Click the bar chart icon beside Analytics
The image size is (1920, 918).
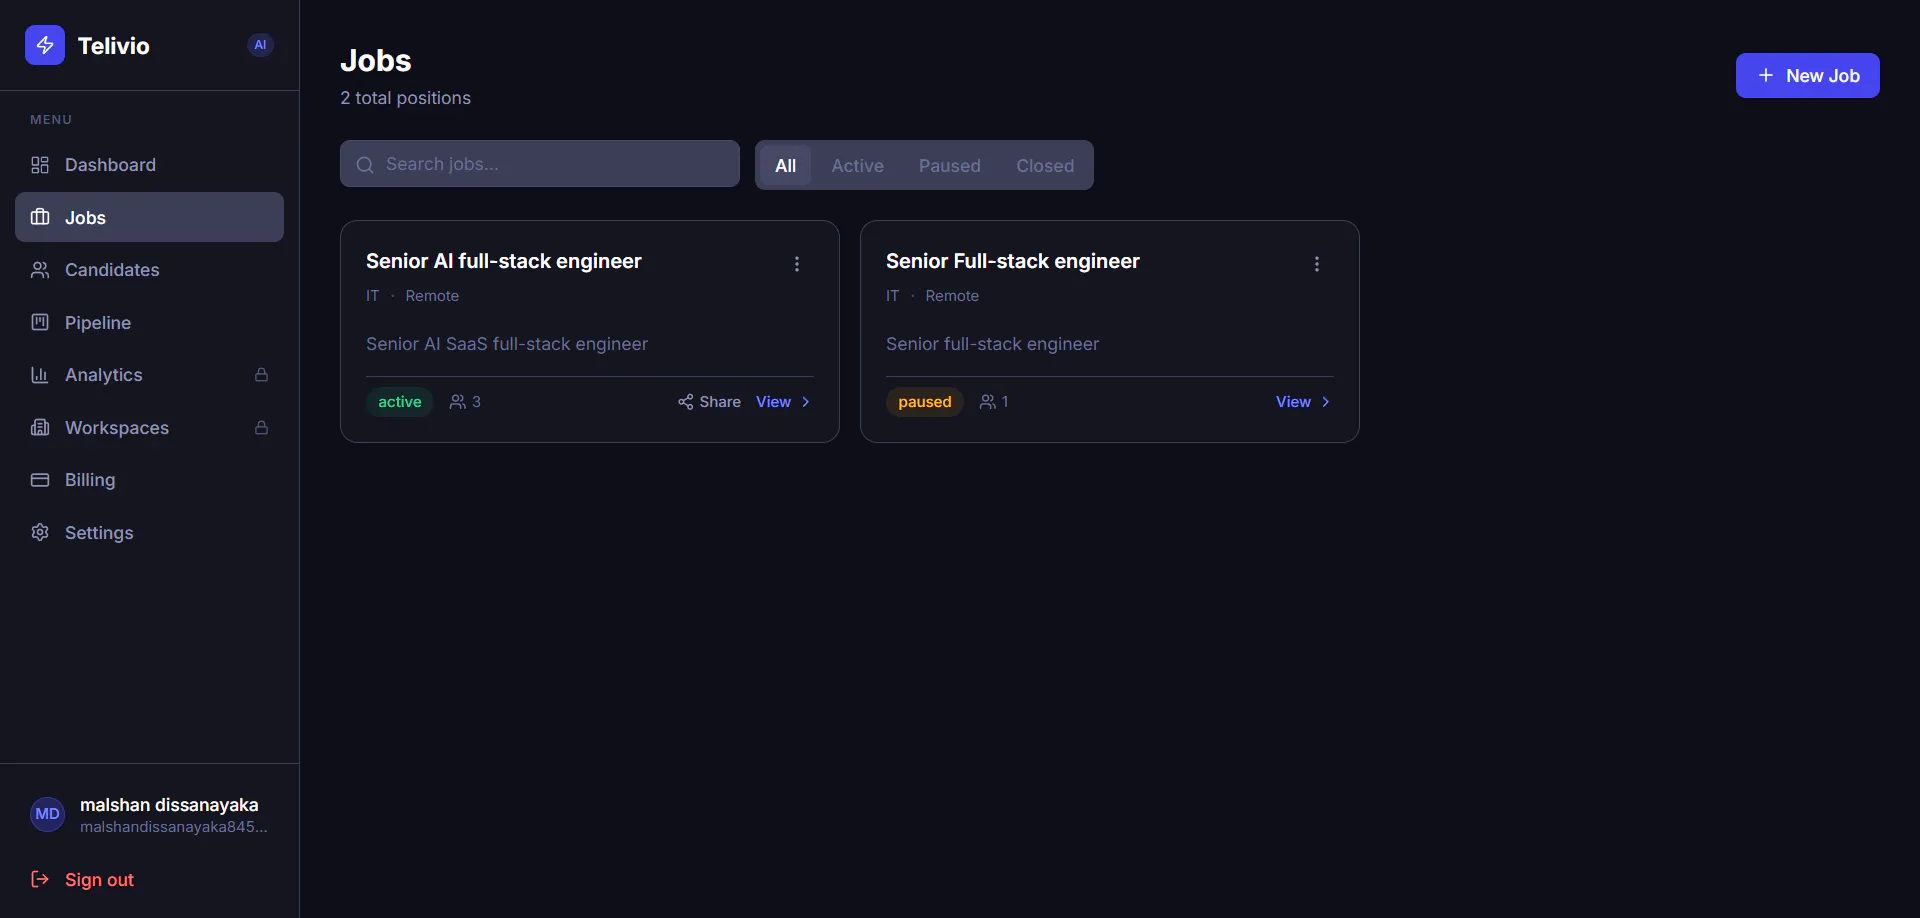[40, 375]
